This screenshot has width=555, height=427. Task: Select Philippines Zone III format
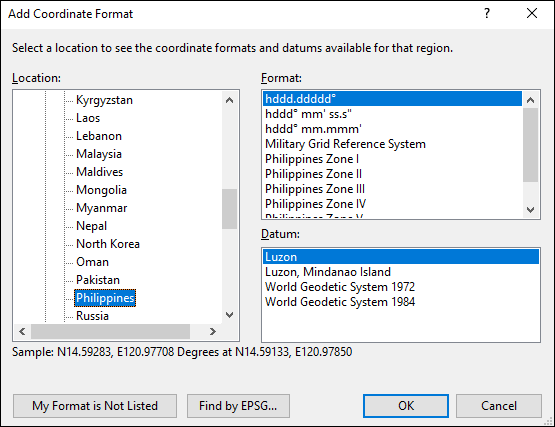[392, 189]
